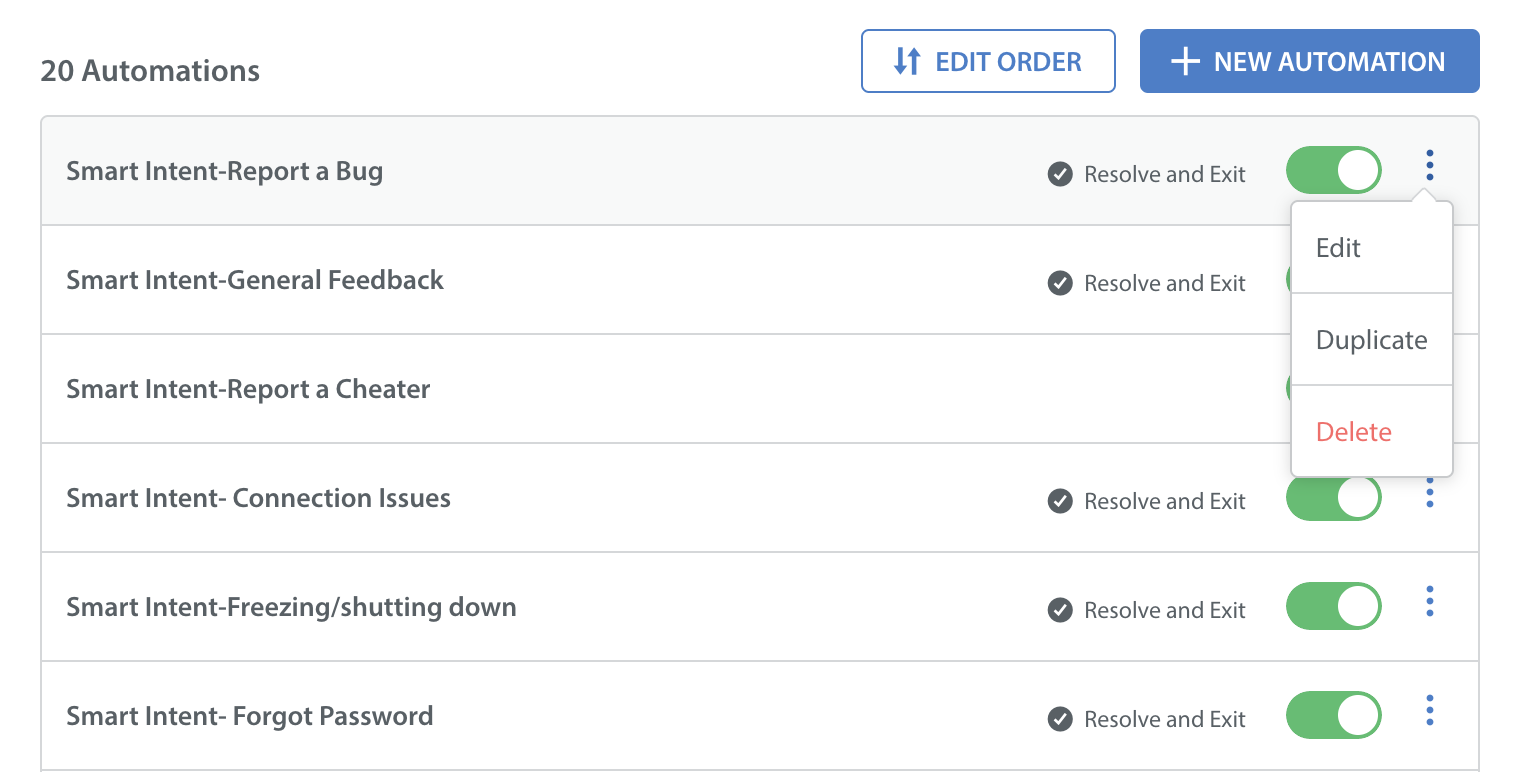Open three-dot menu for Forgot Password row

(x=1430, y=710)
